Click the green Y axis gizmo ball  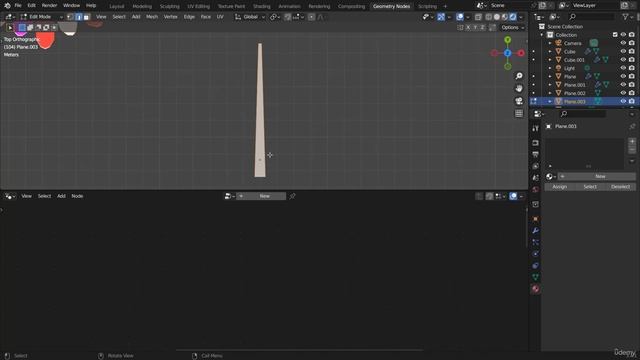(x=507, y=40)
